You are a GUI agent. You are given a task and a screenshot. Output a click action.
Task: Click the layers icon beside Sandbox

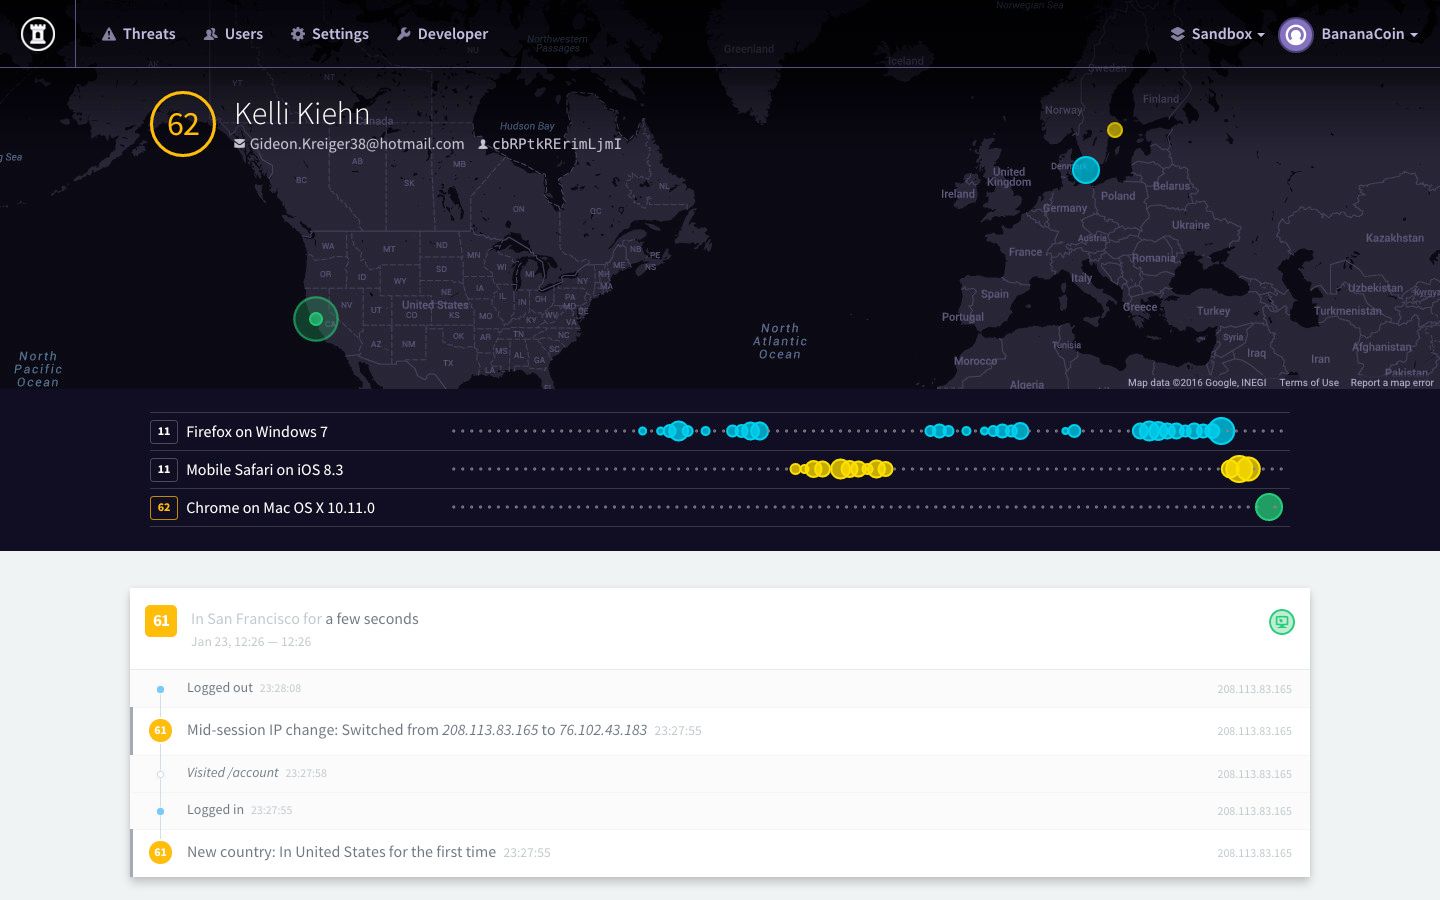coord(1178,33)
